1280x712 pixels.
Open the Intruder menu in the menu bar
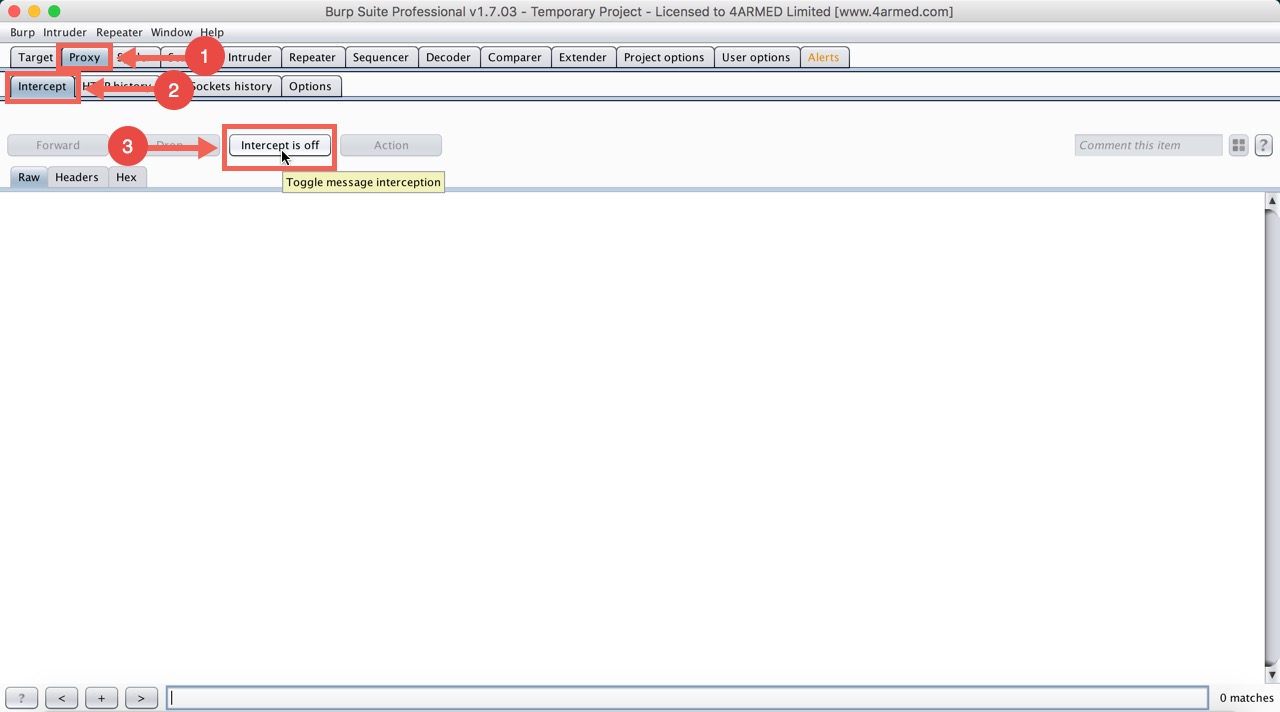coord(65,32)
